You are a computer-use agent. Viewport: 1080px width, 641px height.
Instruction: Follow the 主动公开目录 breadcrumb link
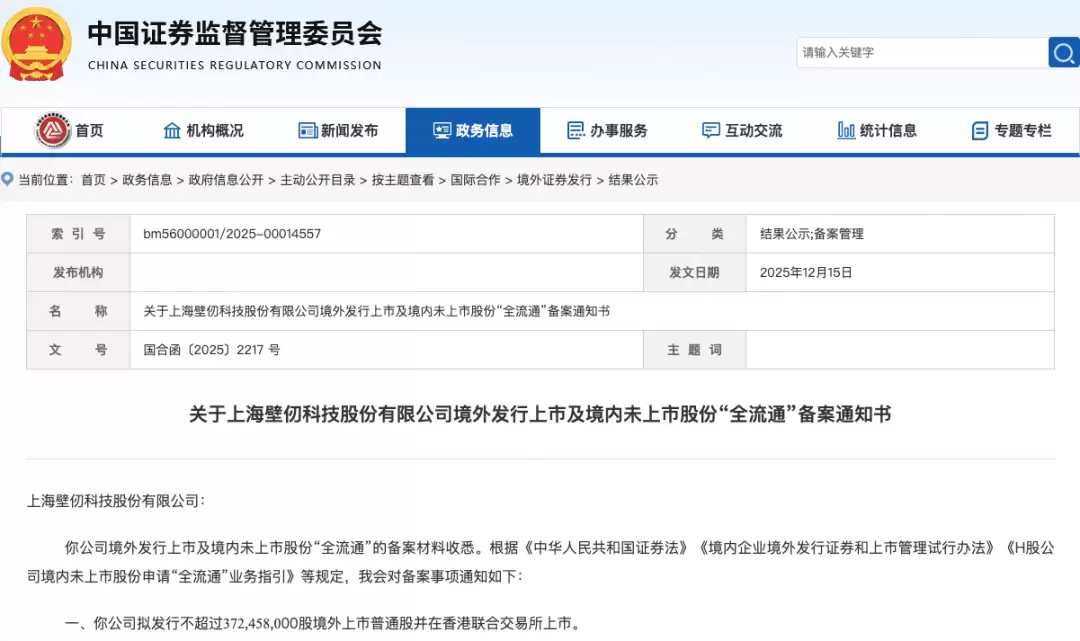(x=318, y=180)
